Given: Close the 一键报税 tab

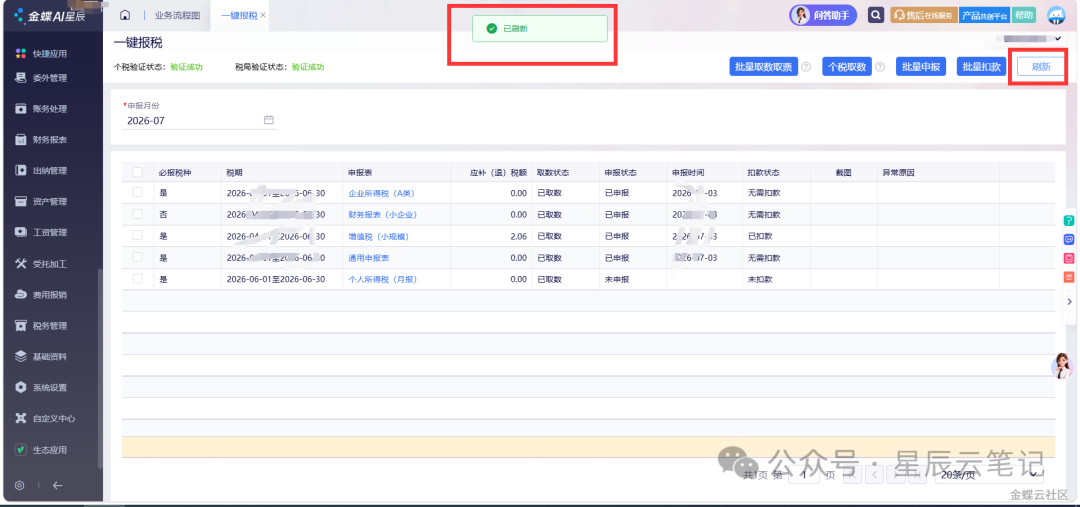Looking at the screenshot, I should 263,15.
